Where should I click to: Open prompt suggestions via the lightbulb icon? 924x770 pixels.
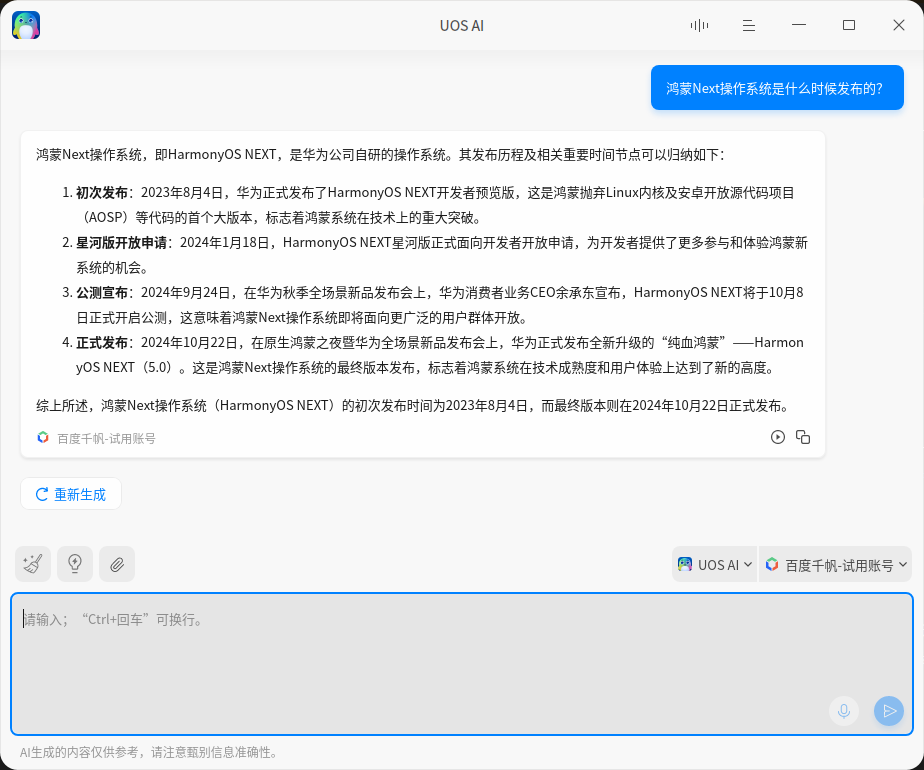pos(74,563)
